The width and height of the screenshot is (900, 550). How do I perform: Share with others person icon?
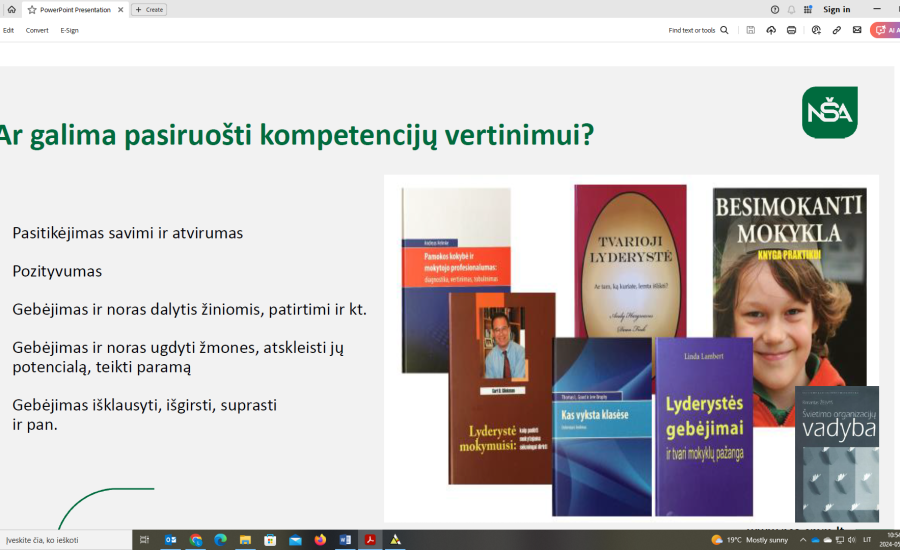click(816, 30)
